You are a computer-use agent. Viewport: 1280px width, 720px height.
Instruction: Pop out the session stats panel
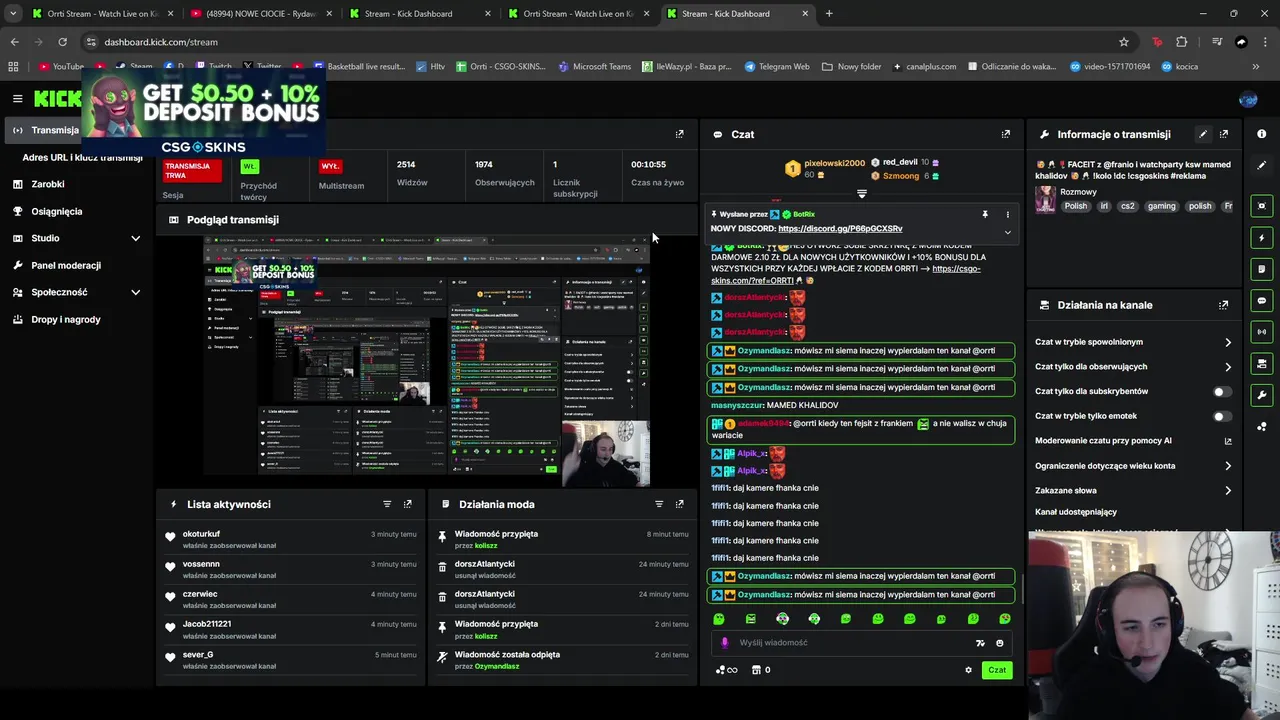[680, 134]
